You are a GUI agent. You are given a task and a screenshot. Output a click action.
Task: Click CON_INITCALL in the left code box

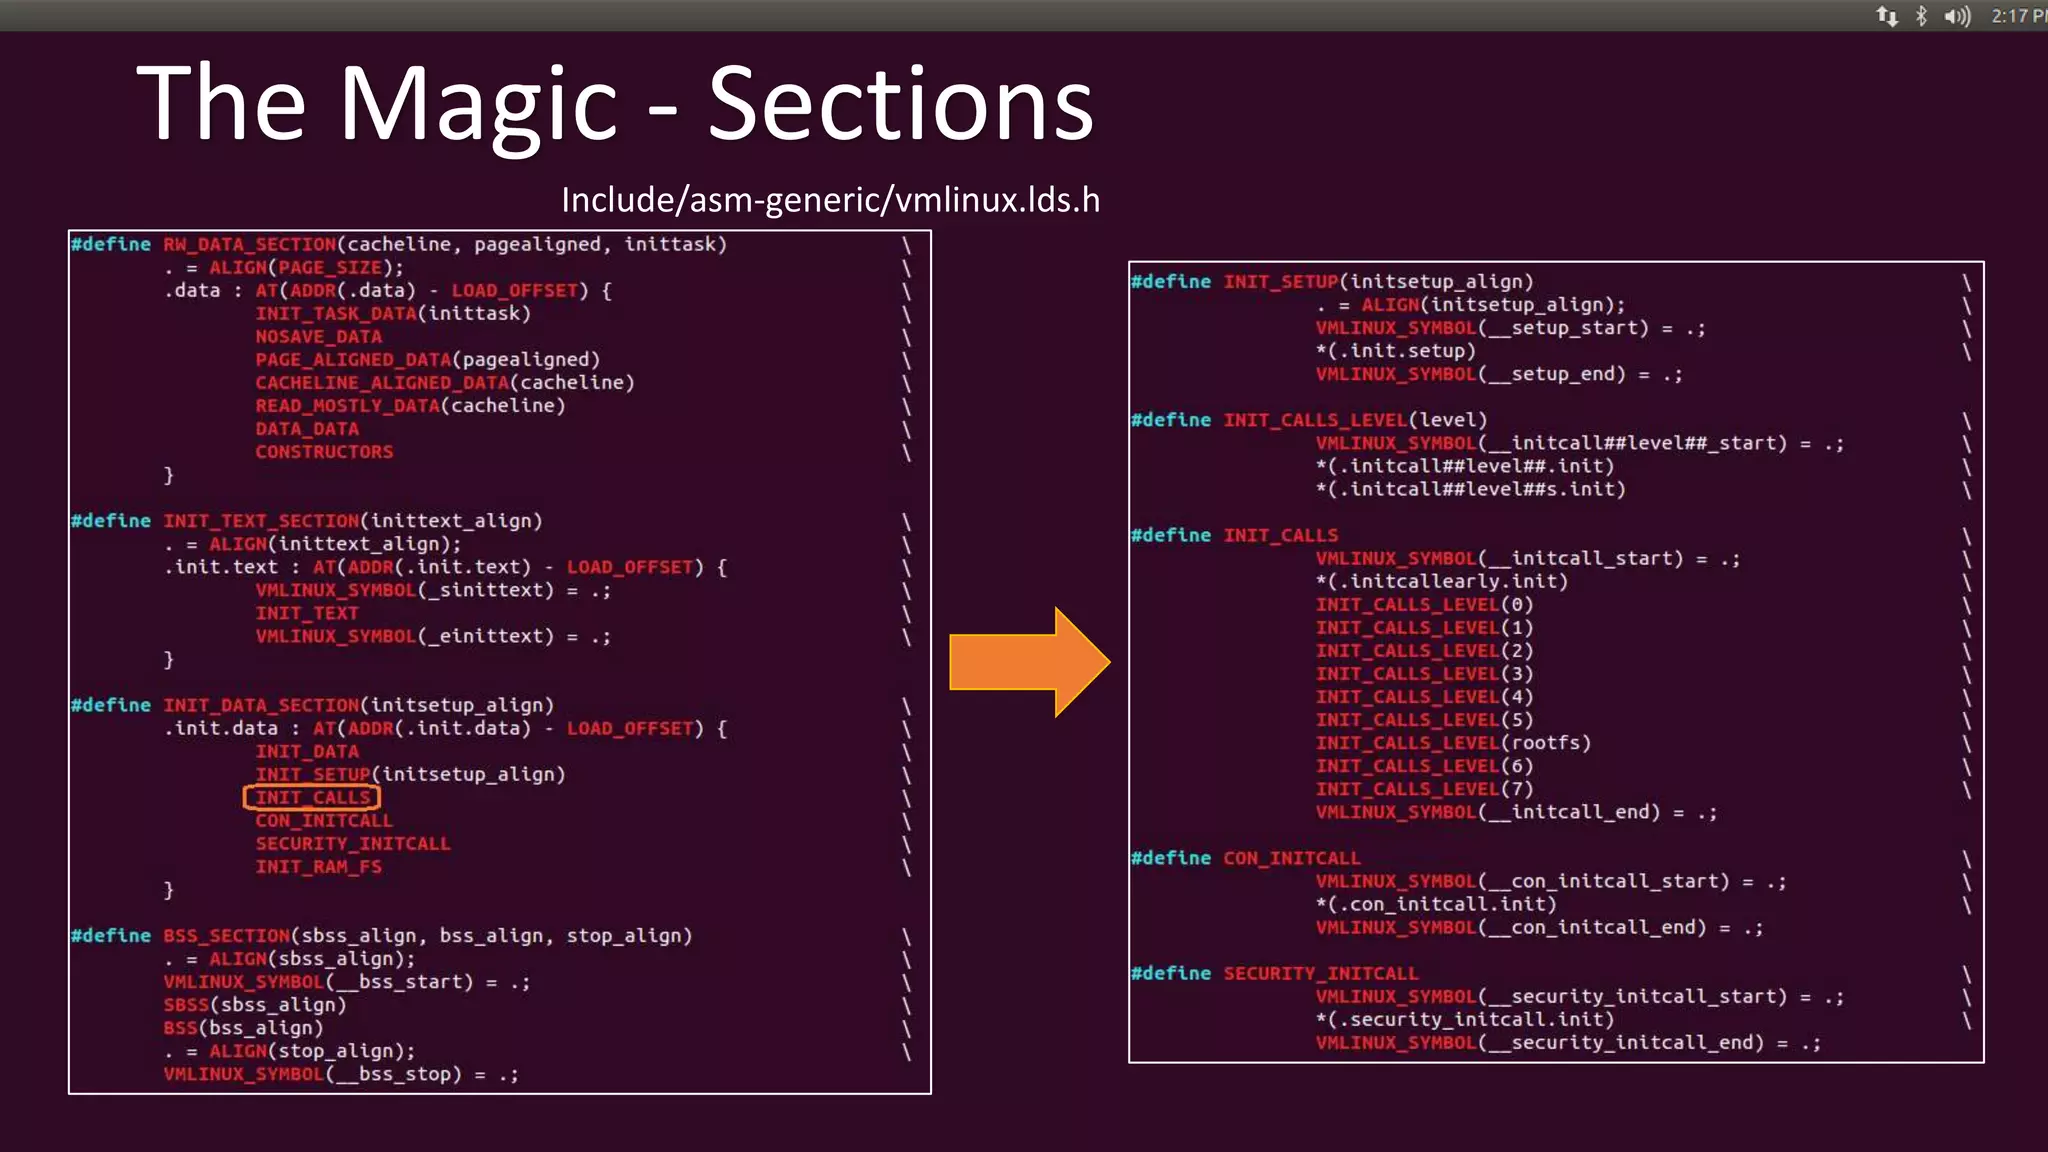click(324, 820)
